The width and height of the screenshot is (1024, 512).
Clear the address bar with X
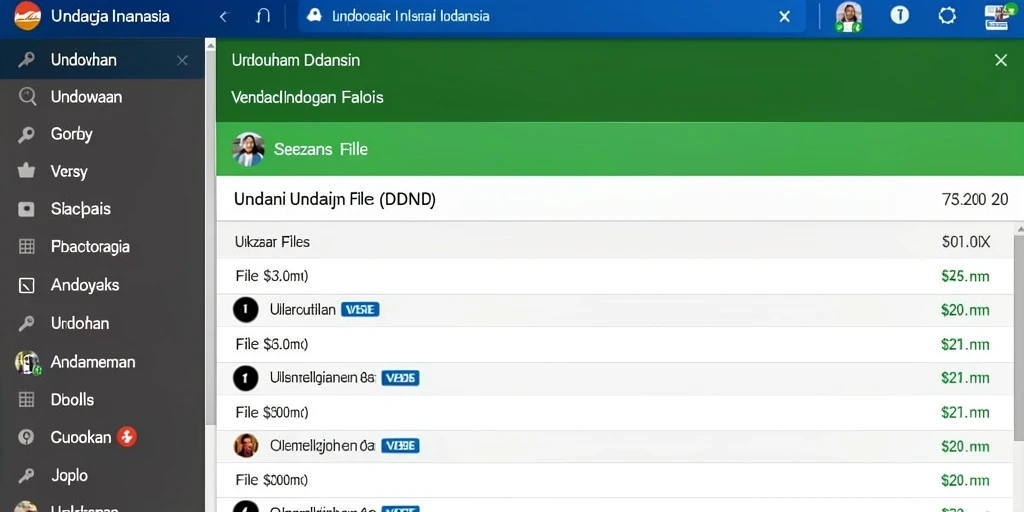(x=784, y=17)
